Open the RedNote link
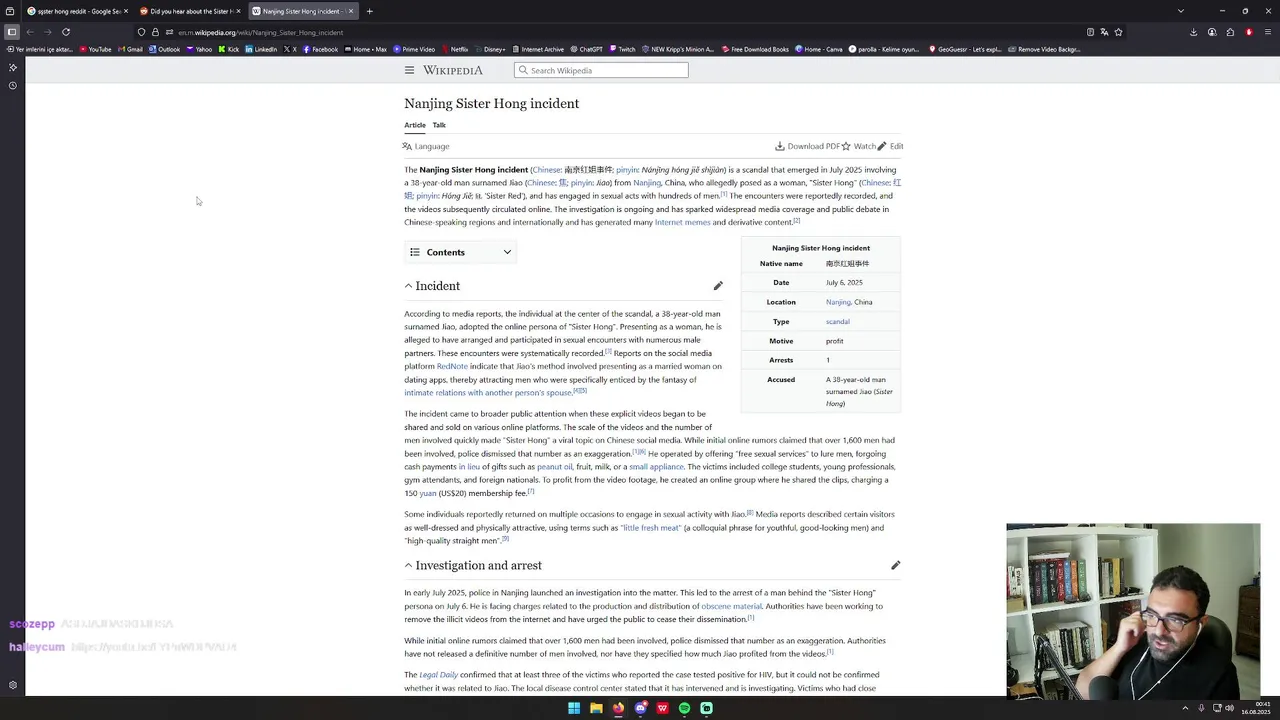This screenshot has height=720, width=1280. coord(452,366)
